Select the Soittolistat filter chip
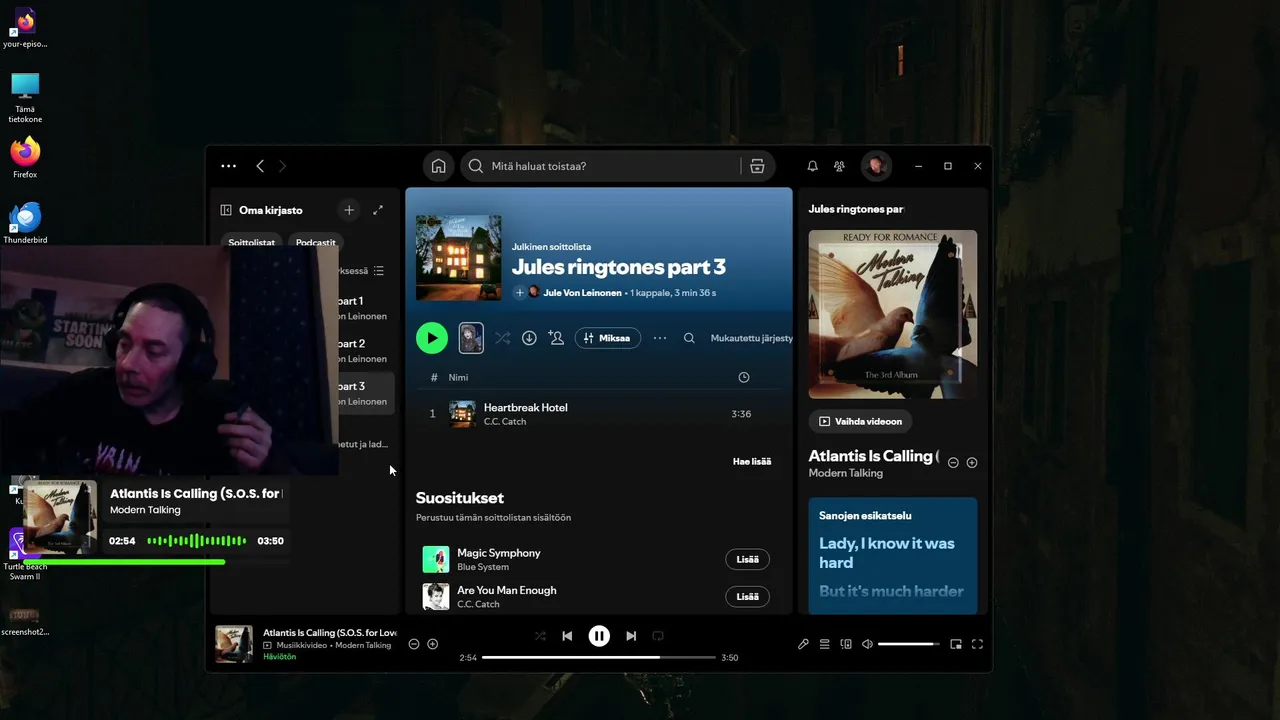Screen dimensions: 1280x720 251,242
